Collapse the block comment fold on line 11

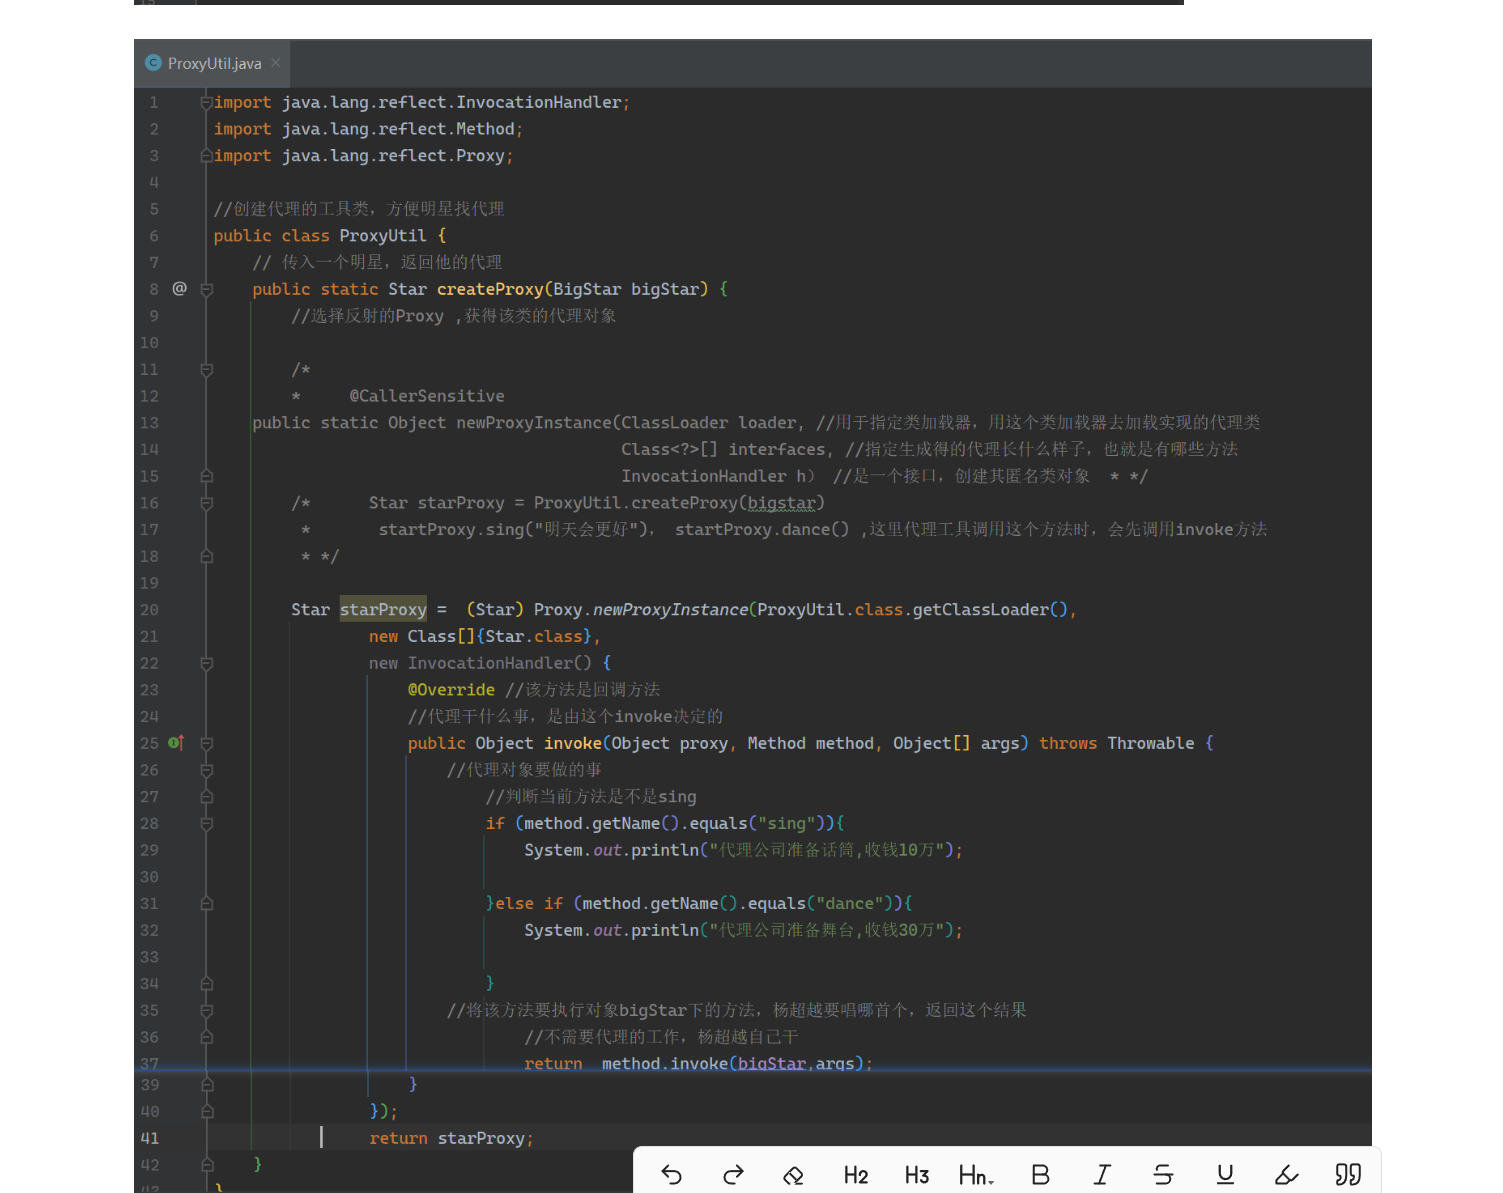206,369
